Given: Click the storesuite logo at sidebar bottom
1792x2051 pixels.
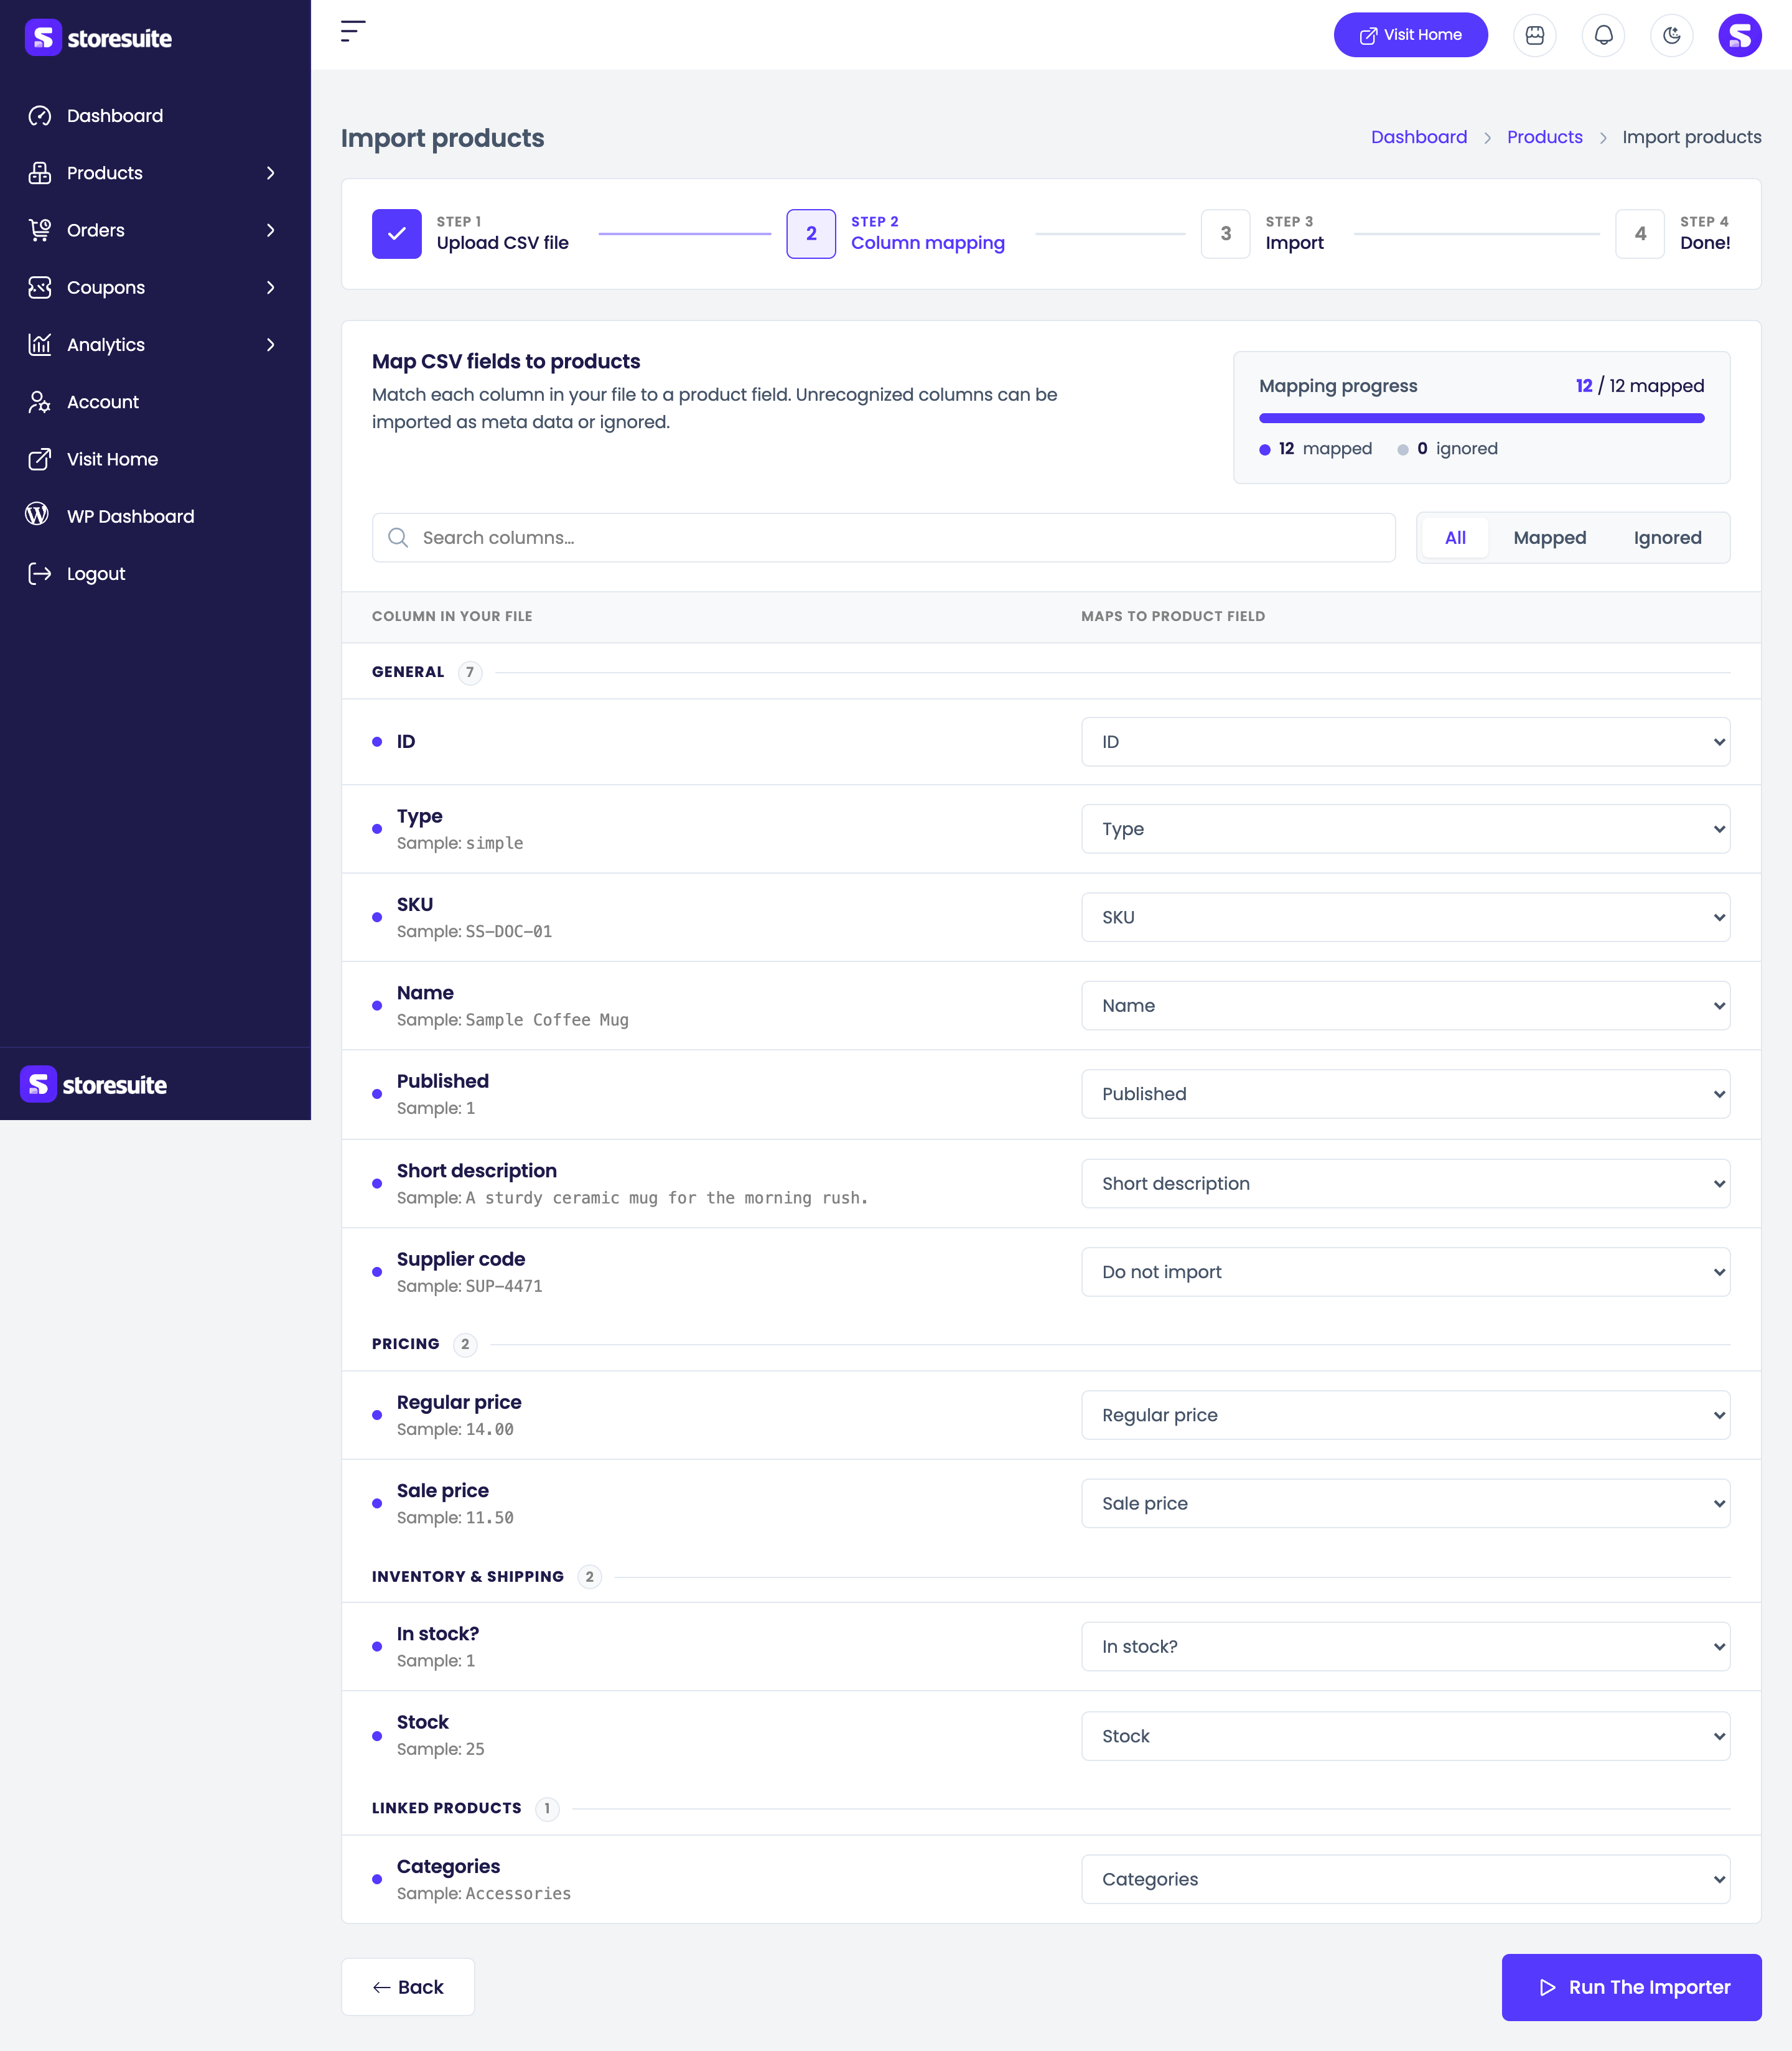Looking at the screenshot, I should pos(94,1085).
